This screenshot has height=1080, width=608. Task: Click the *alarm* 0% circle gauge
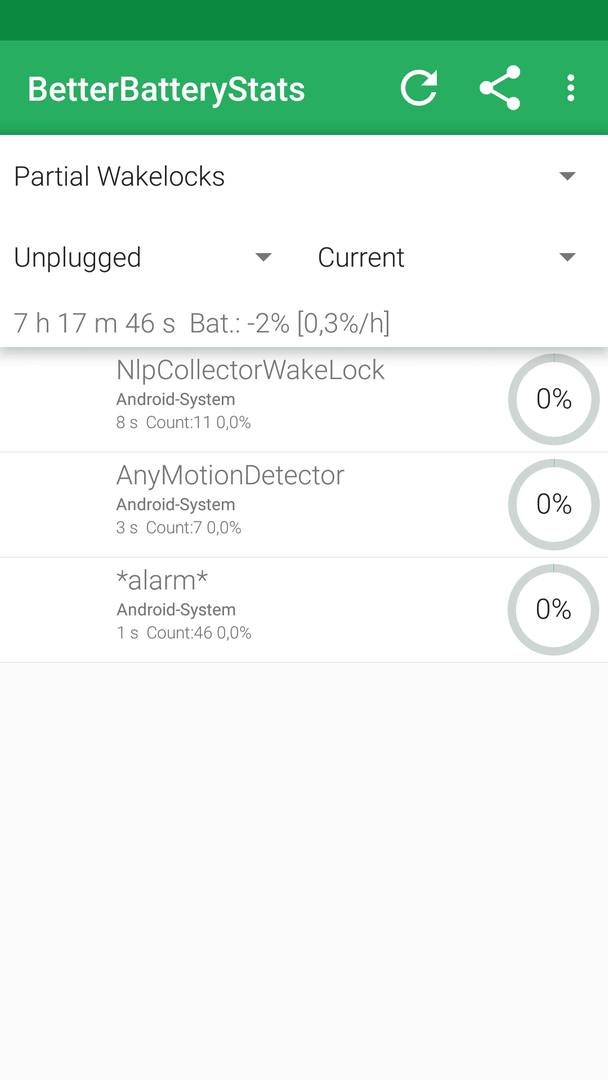[554, 610]
